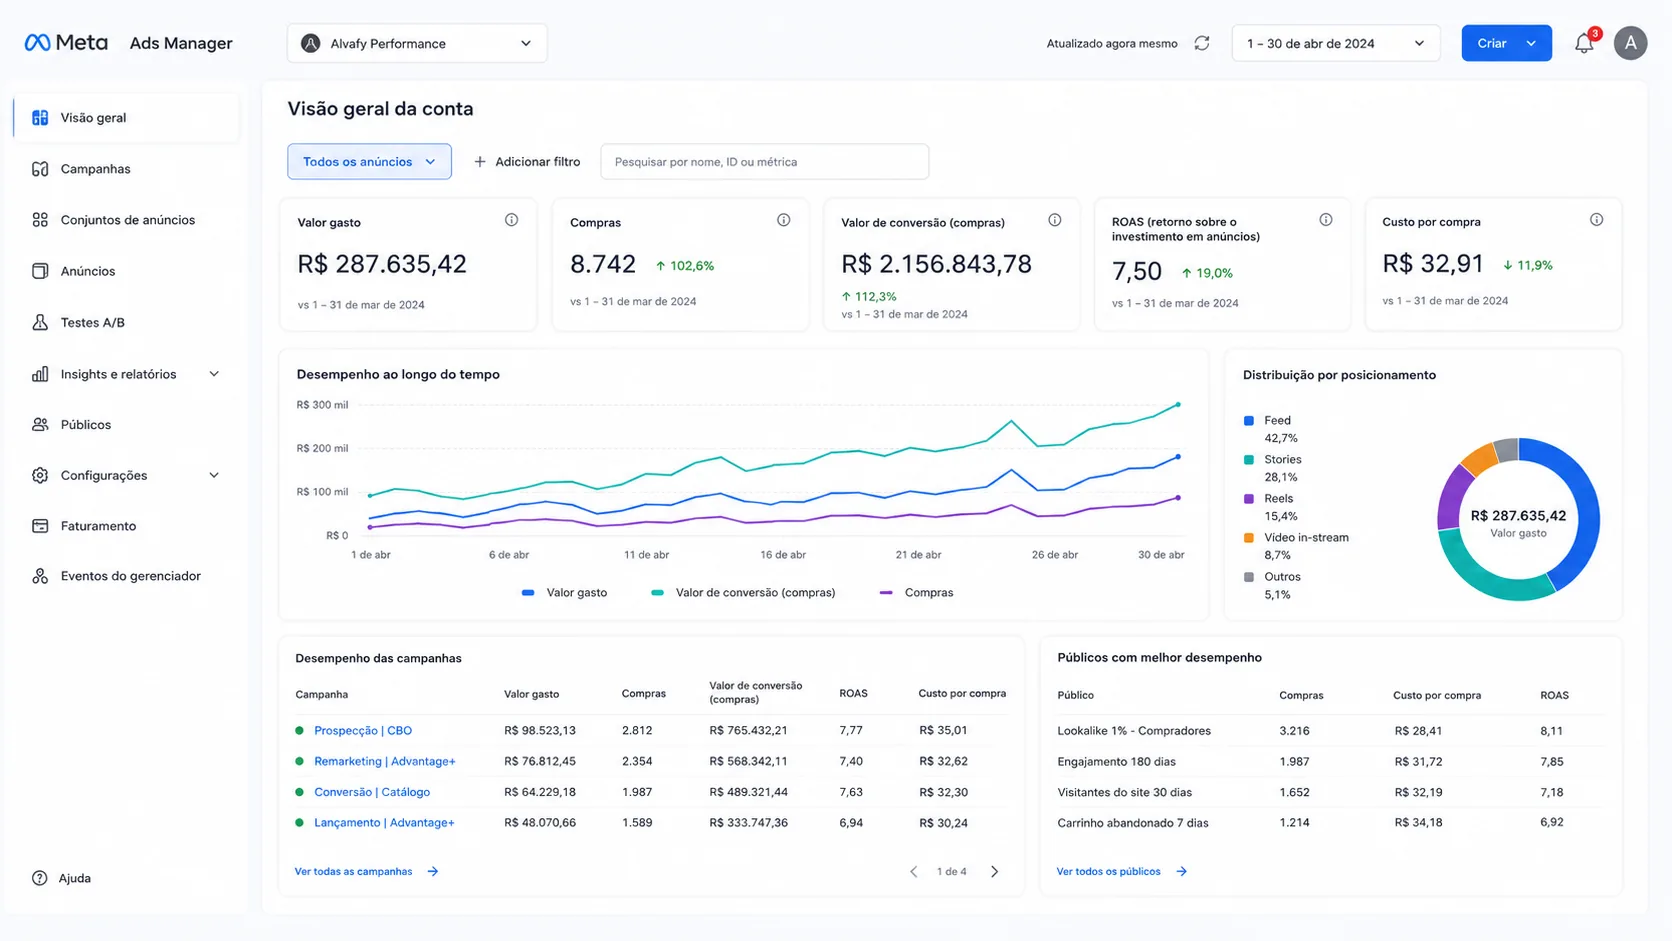Open the Todos os anúncios filter dropdown

tap(369, 161)
